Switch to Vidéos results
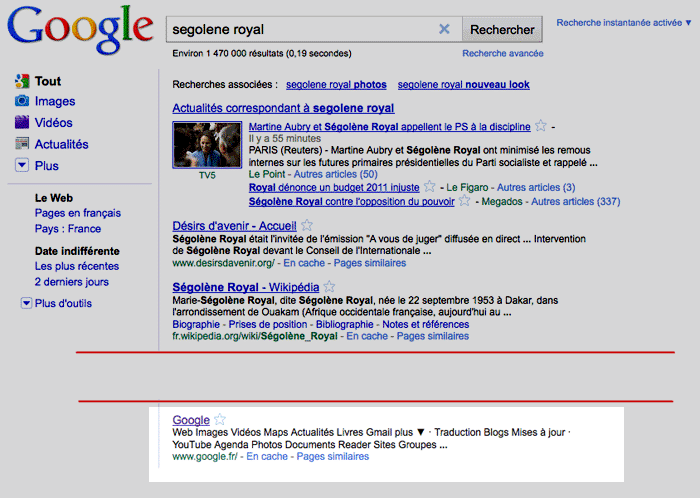Viewport: 700px width, 498px height. [x=54, y=123]
